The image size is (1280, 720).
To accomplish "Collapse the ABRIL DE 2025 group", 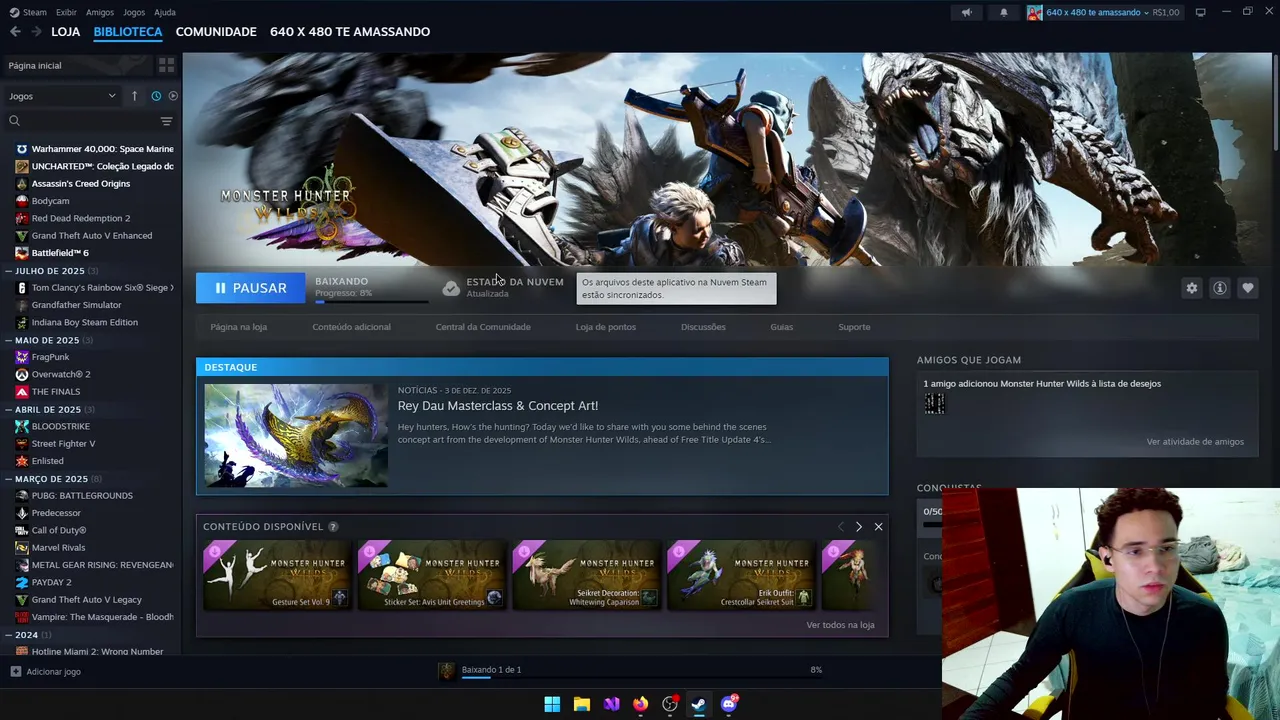I will tap(9, 409).
